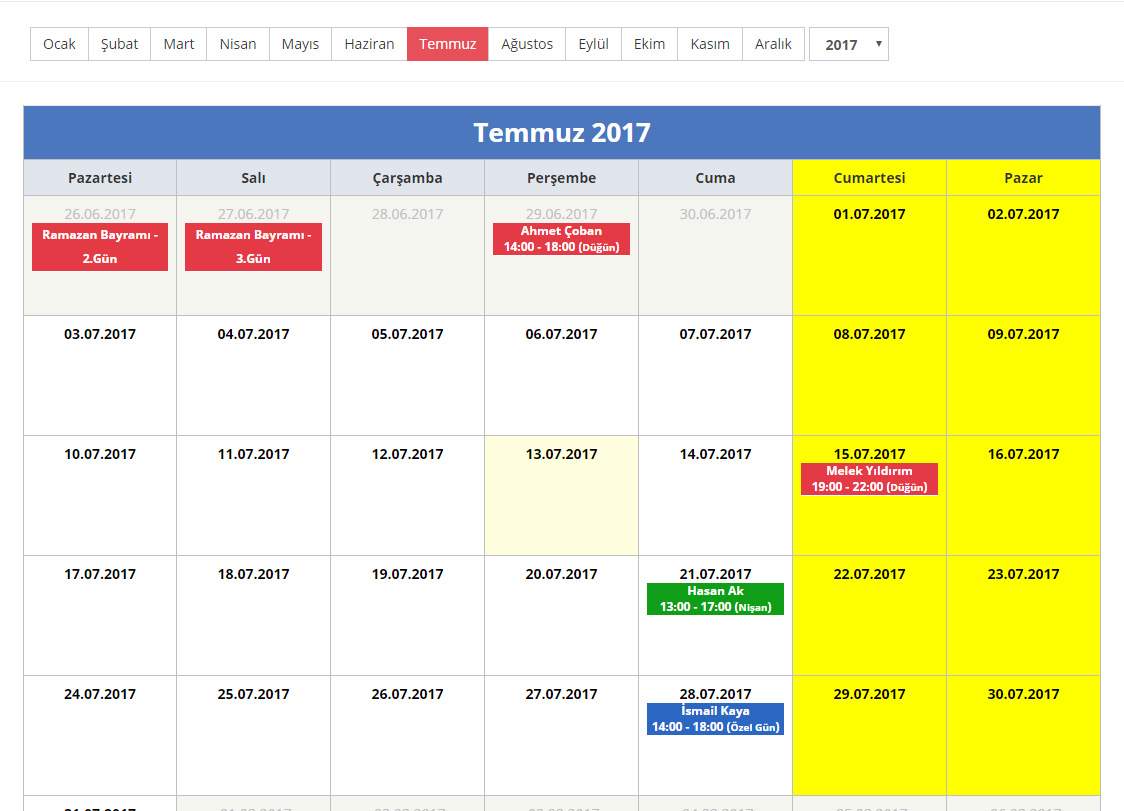
Task: Switch to the Ekim tab
Action: [649, 44]
